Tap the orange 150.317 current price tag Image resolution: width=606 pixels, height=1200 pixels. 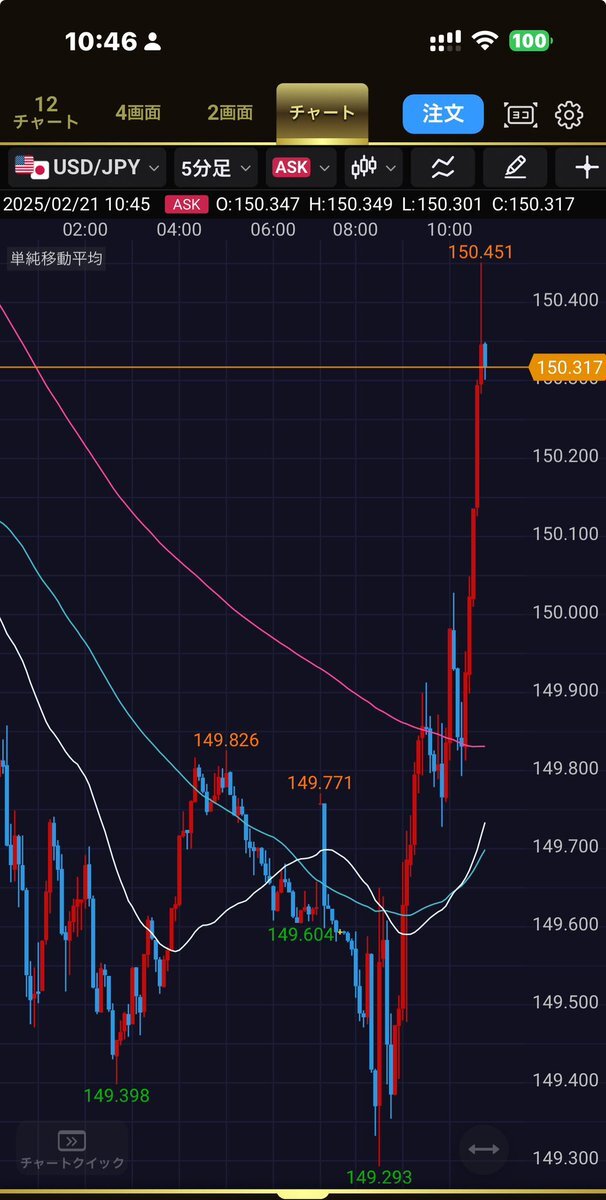click(567, 368)
